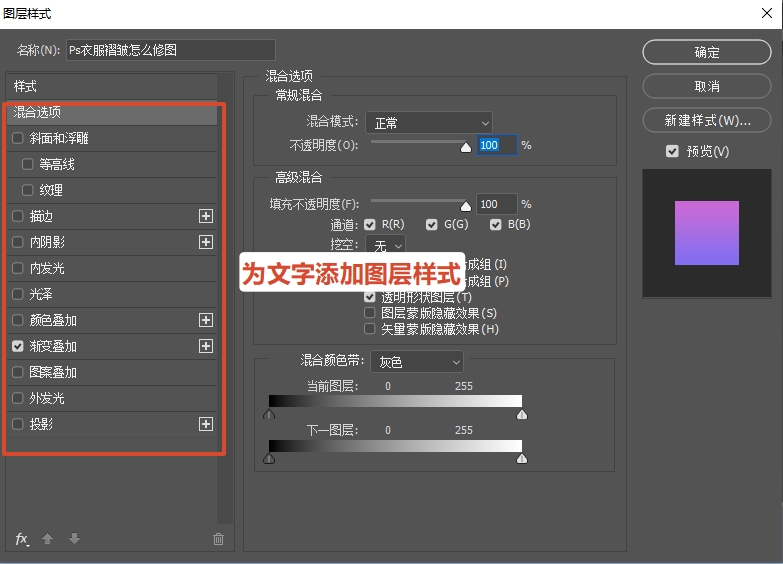Enable the 光泽 checkbox
Viewport: 783px width, 564px height.
(x=18, y=294)
